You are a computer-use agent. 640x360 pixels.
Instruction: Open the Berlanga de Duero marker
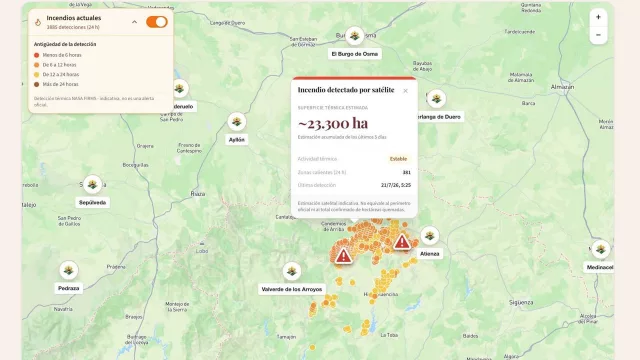(436, 99)
